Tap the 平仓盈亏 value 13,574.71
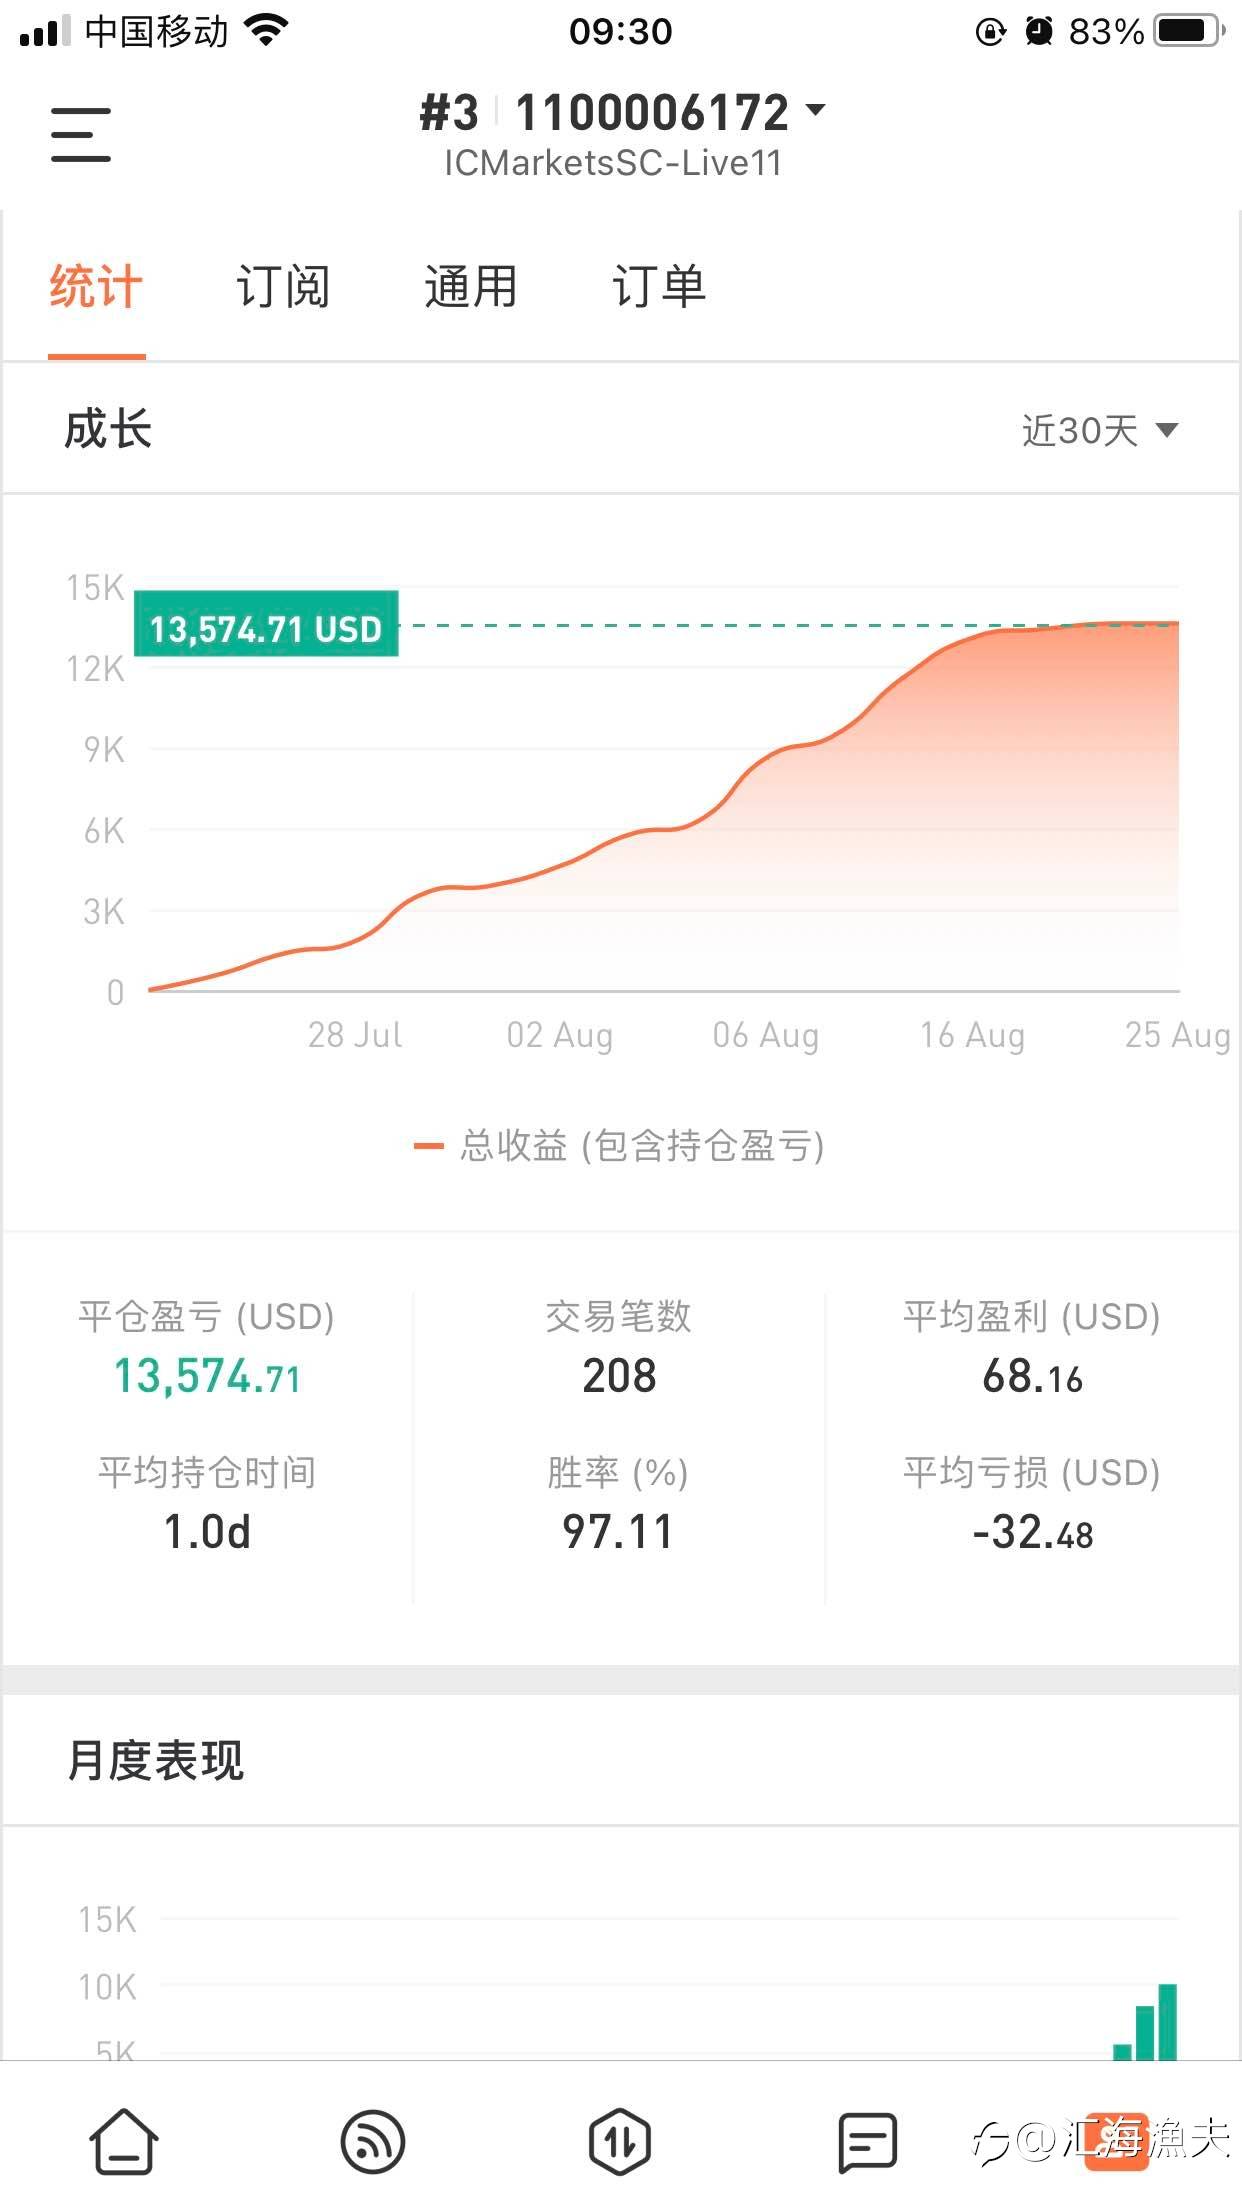This screenshot has height=2208, width=1242. [x=207, y=1377]
